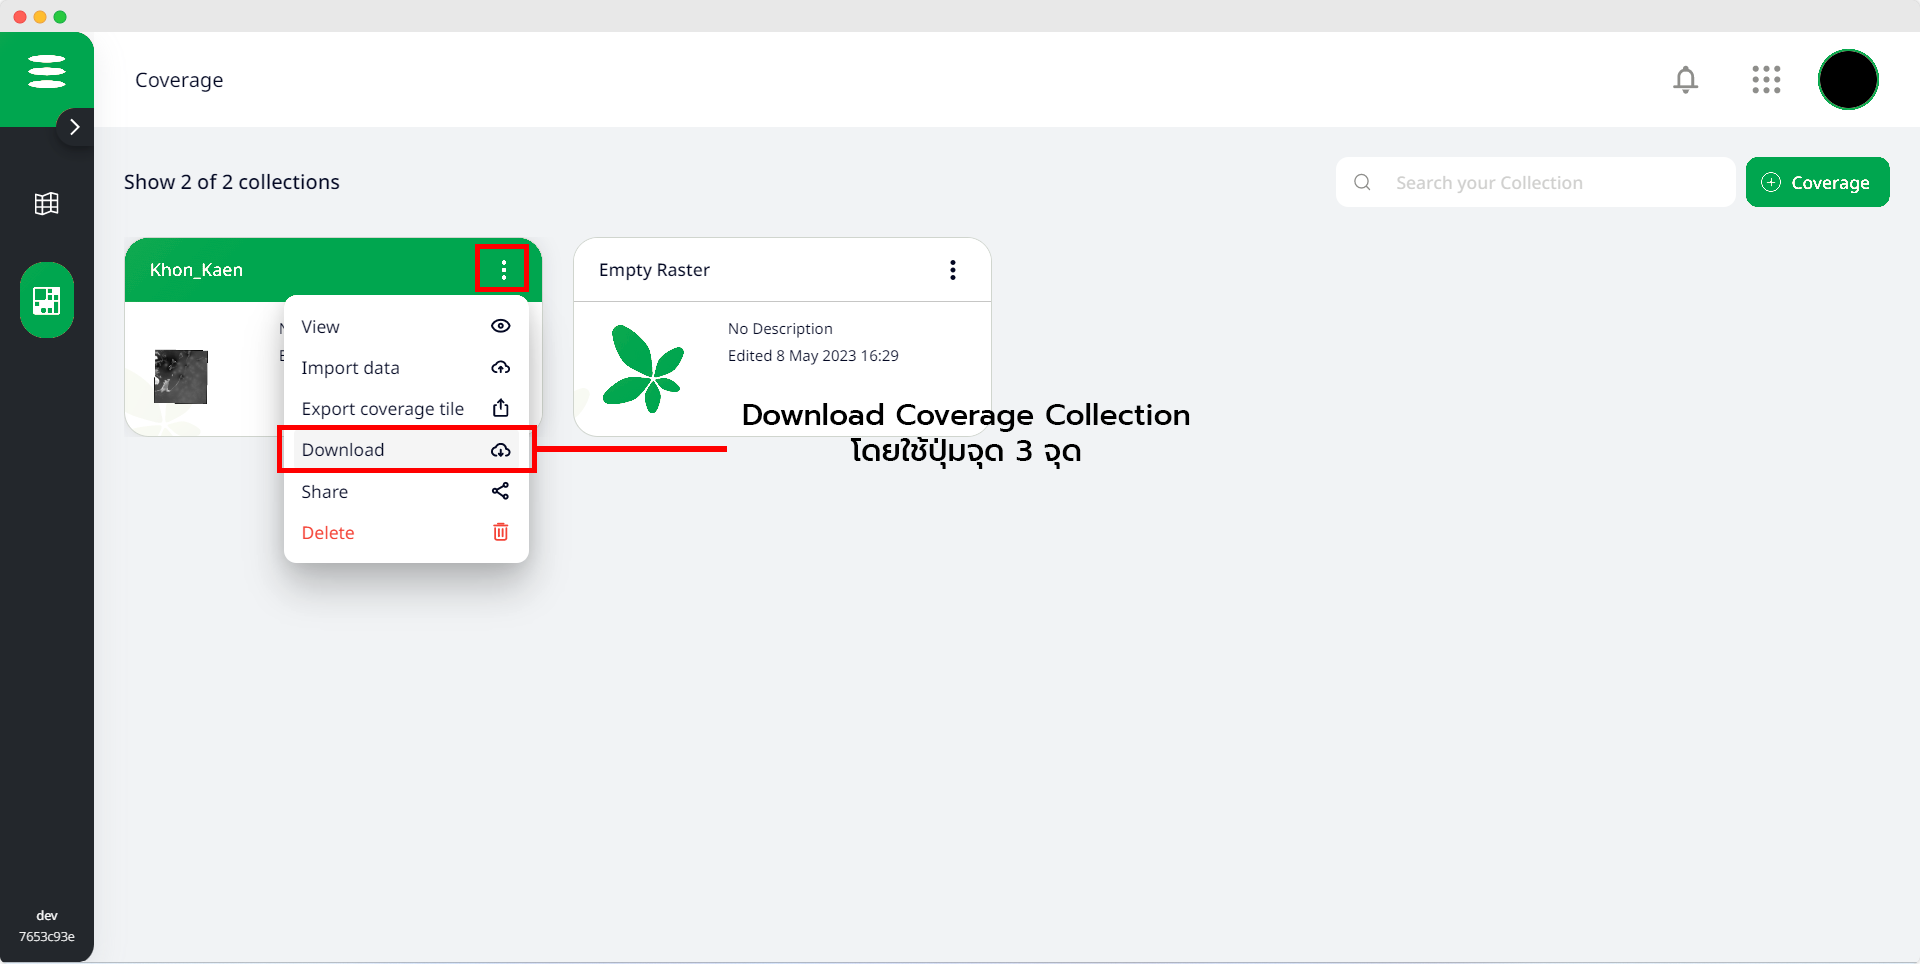This screenshot has height=964, width=1920.
Task: Click the Khon_Kaen card title
Action: pos(196,270)
